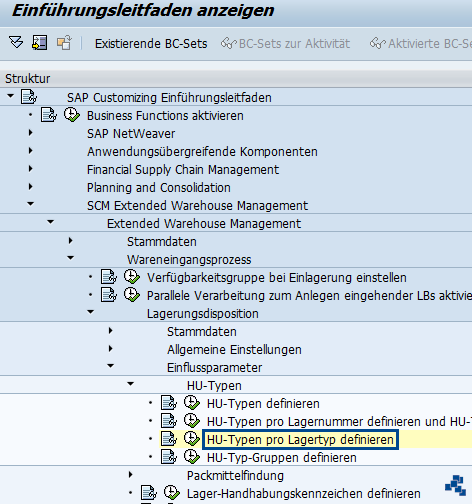Expand Financial Supply Chain Management node

[x=31, y=169]
